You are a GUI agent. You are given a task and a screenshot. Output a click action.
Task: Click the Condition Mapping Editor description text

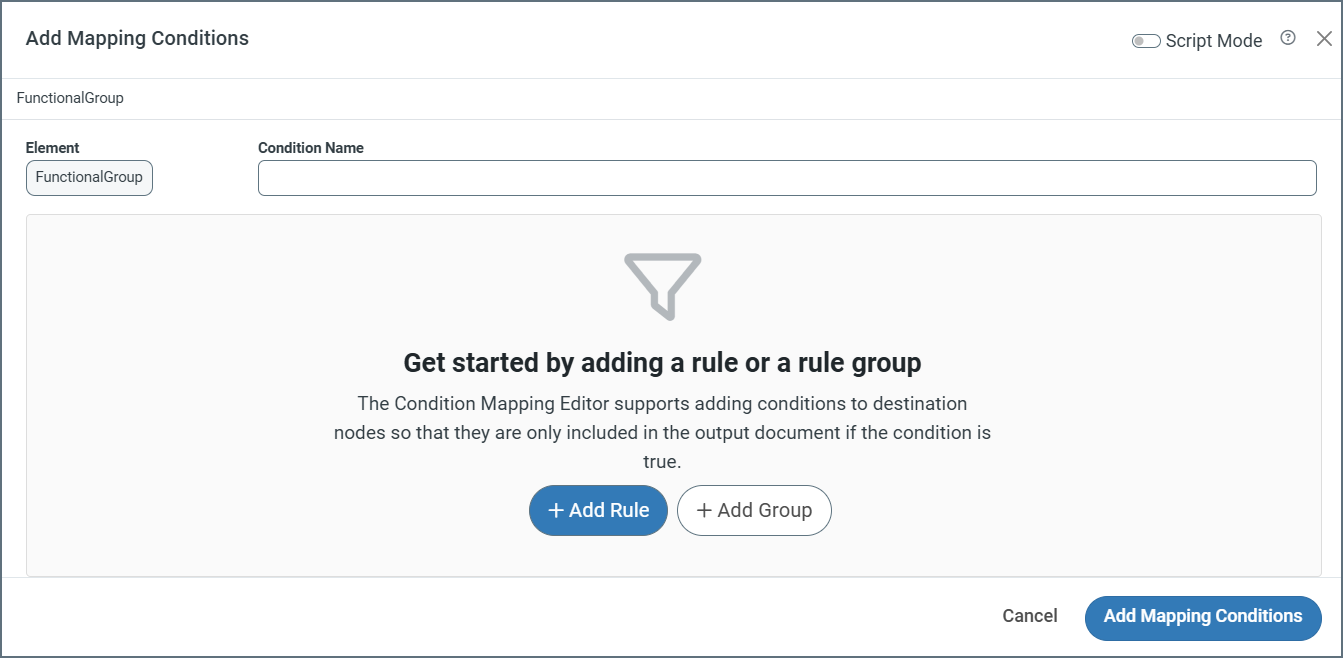coord(662,433)
